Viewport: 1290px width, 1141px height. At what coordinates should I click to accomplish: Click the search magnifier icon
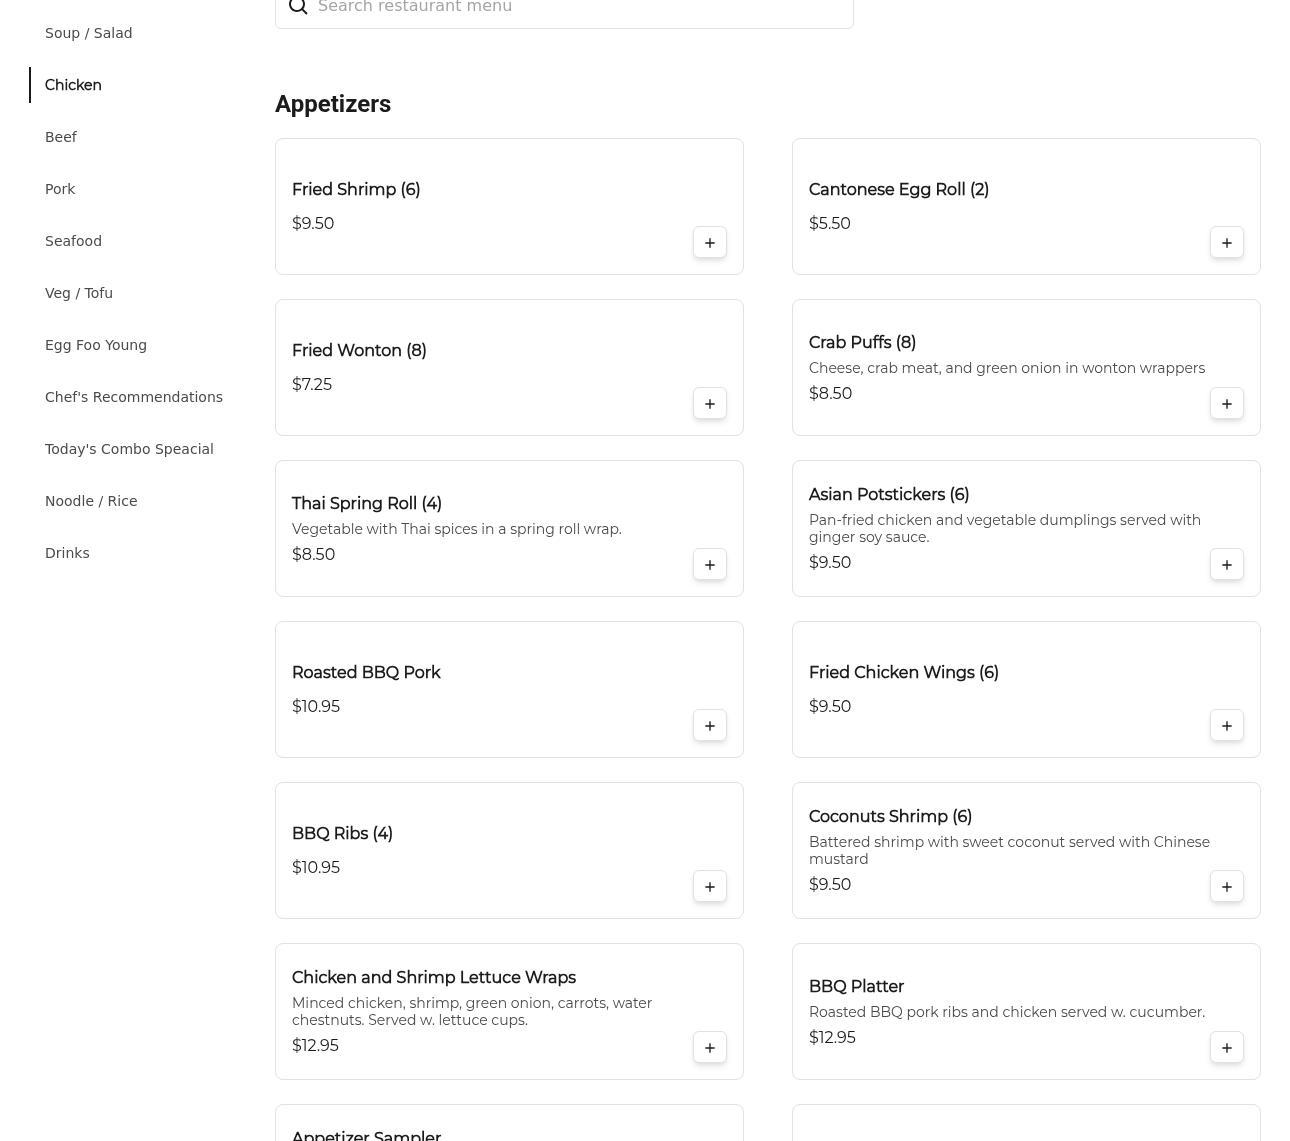(x=298, y=8)
